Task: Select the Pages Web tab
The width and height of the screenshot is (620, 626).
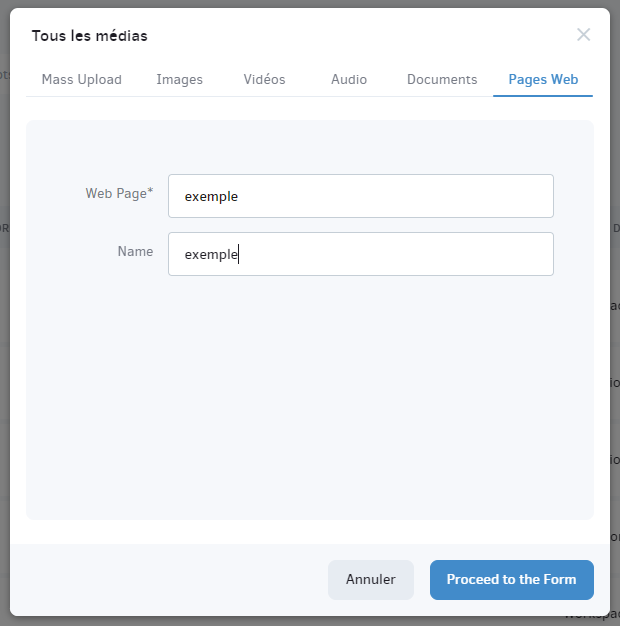Action: tap(543, 79)
